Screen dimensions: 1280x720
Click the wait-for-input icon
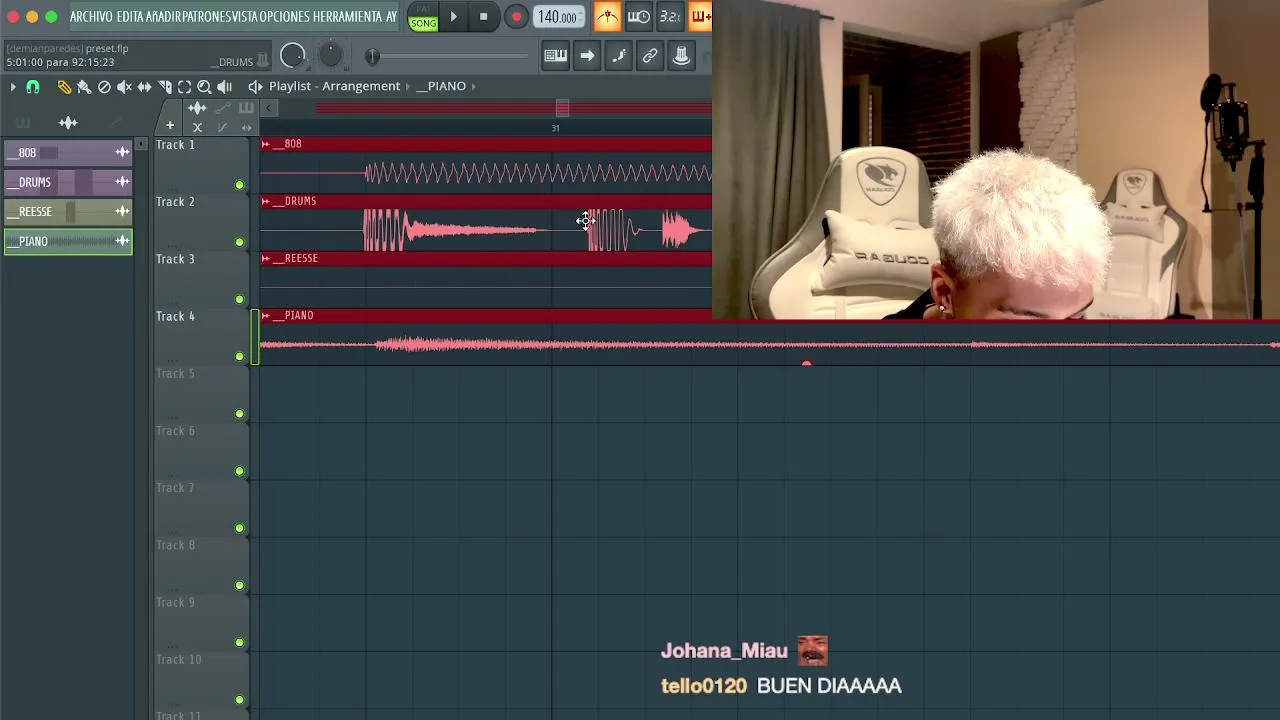point(638,16)
